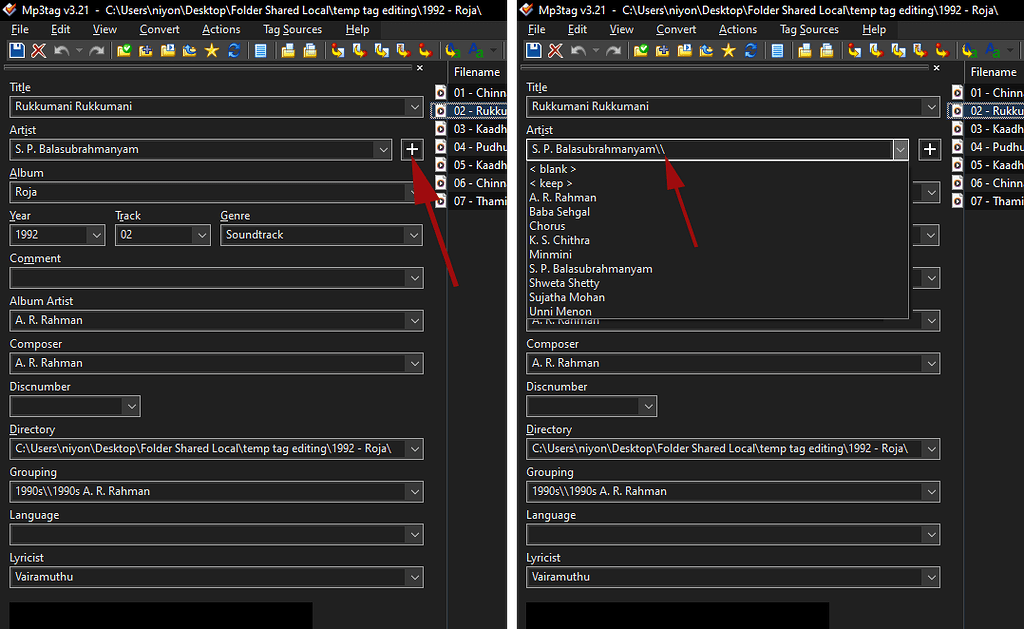Click the Undo arrow in left window toolbar
1024x629 pixels.
(x=61, y=50)
